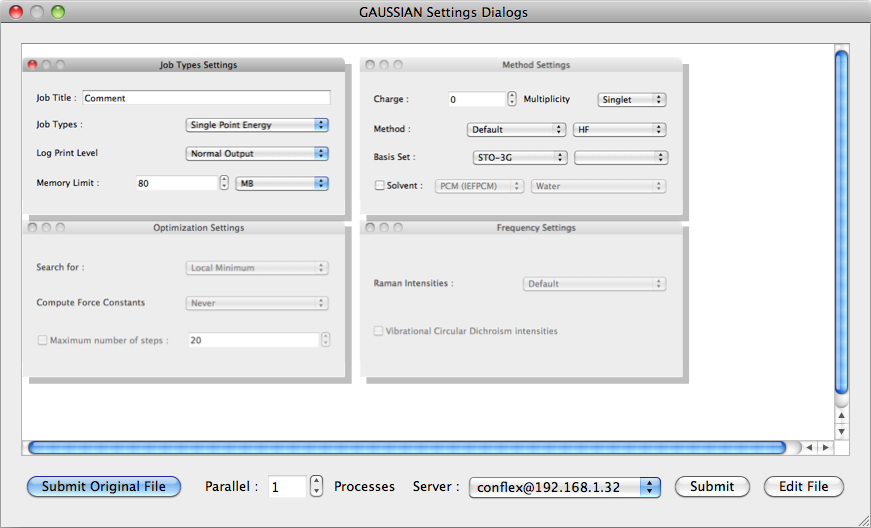Close the GAUSSIAN Settings Dialogs window
Image resolution: width=871 pixels, height=528 pixels.
point(16,12)
